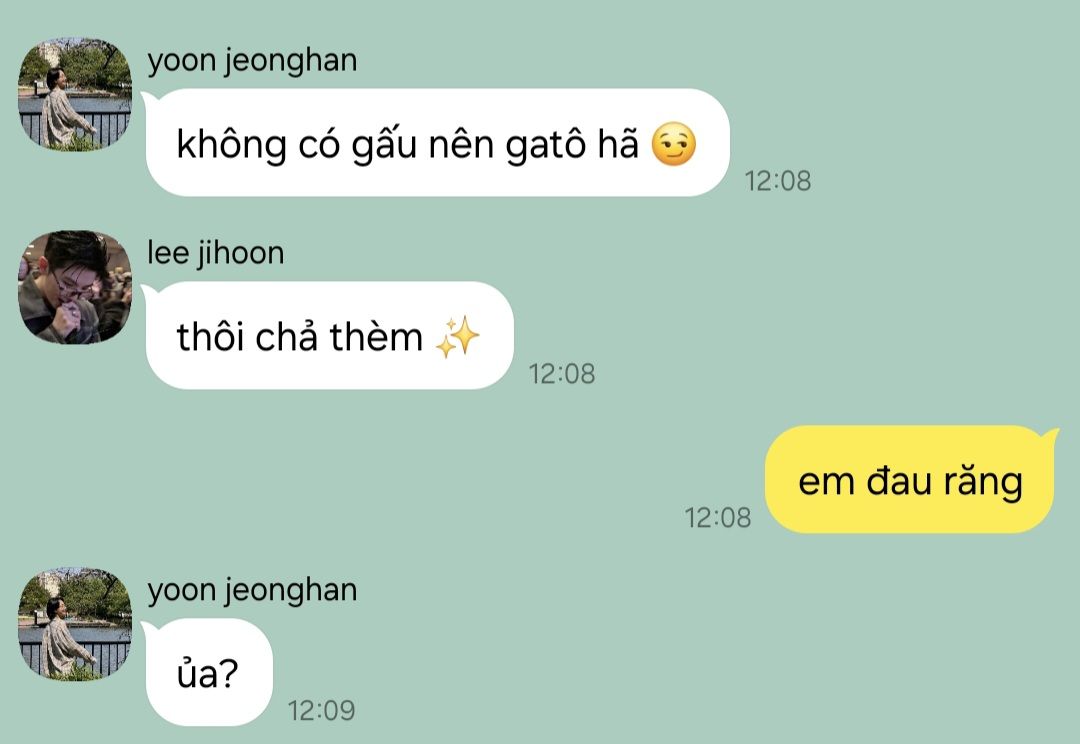Screen dimensions: 1080x744
Task: Click the 12:08 timestamp after first message
Action: click(x=778, y=181)
